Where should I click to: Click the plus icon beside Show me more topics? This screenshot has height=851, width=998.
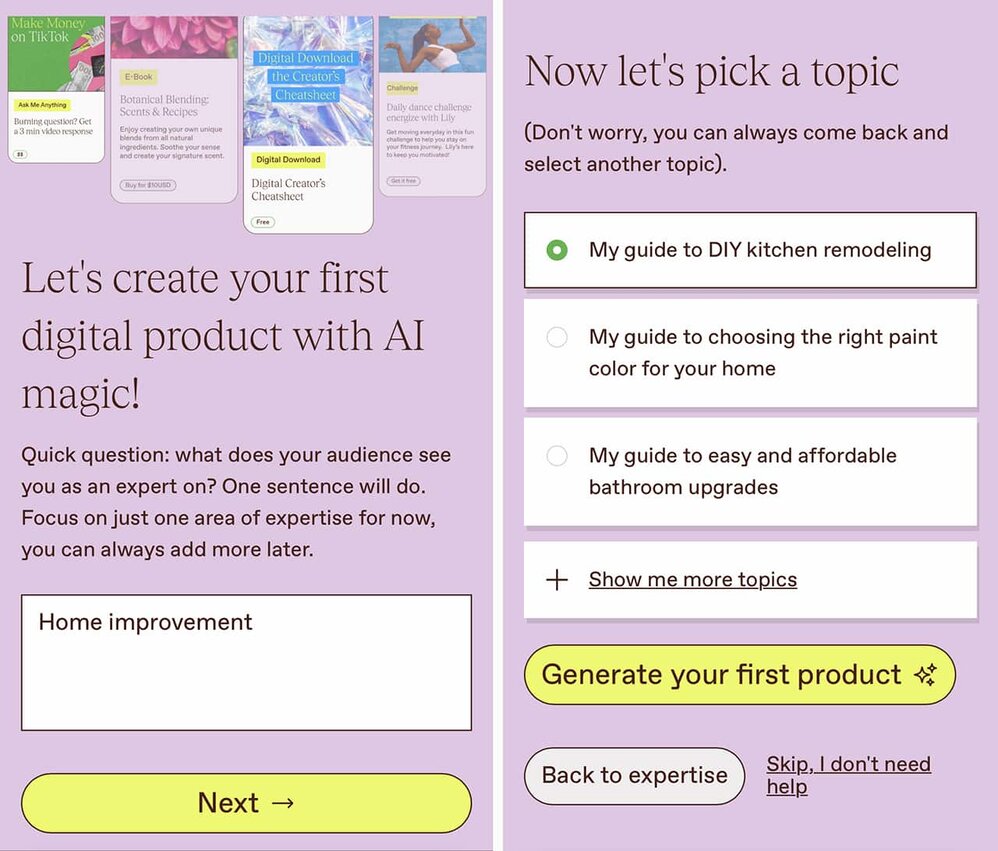pyautogui.click(x=557, y=580)
